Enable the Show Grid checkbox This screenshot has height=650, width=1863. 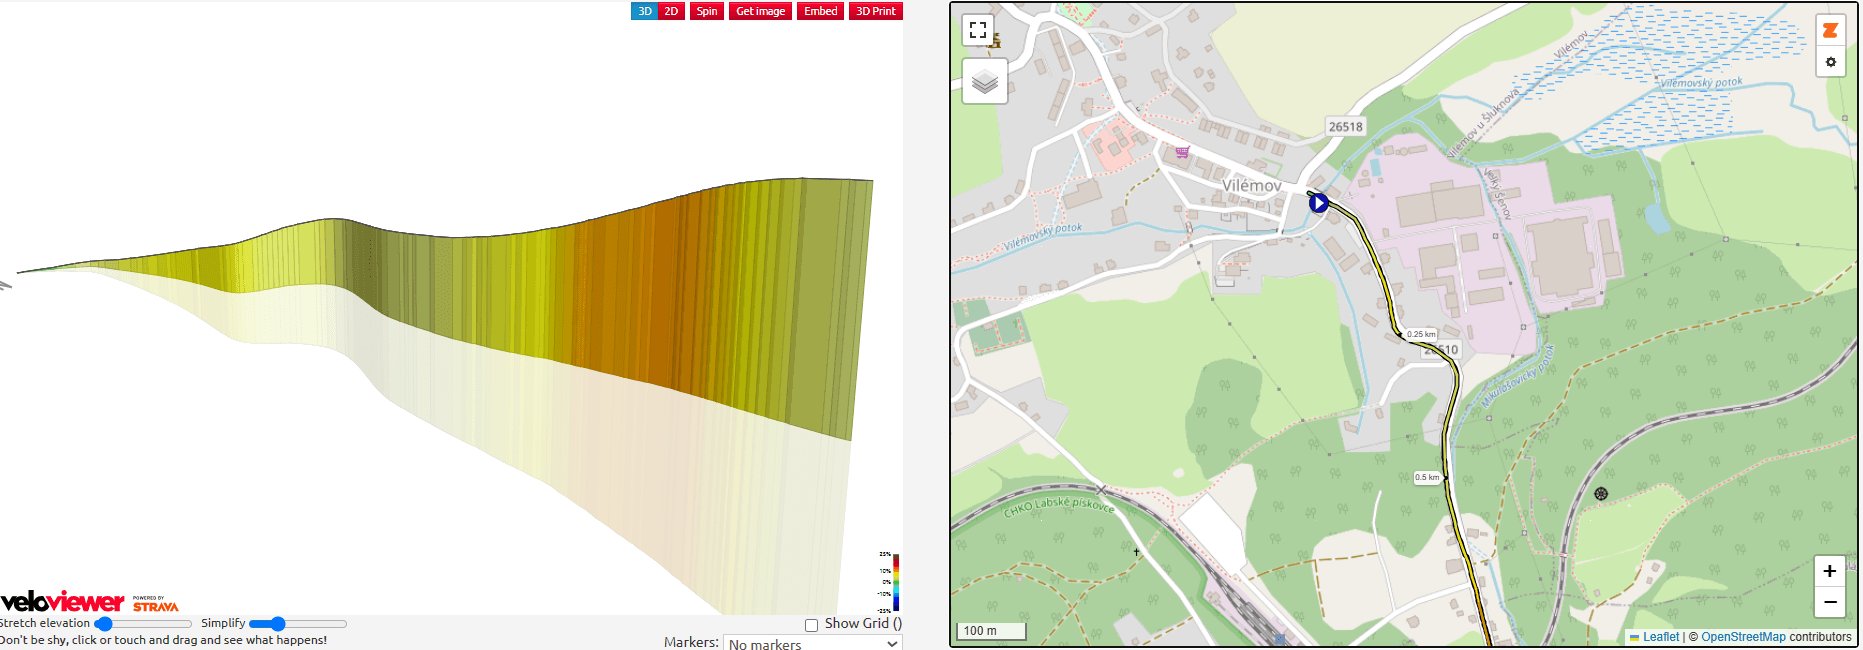pos(811,625)
